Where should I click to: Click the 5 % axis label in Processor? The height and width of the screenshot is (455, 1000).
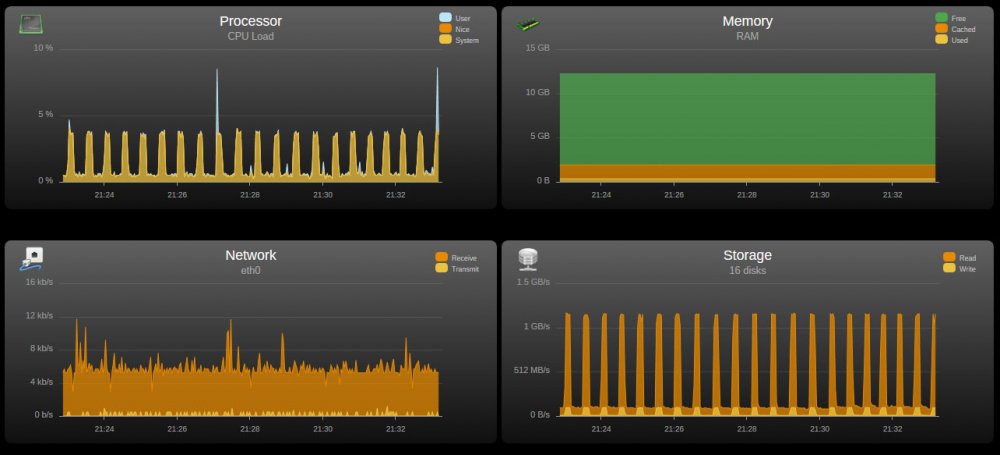click(45, 115)
